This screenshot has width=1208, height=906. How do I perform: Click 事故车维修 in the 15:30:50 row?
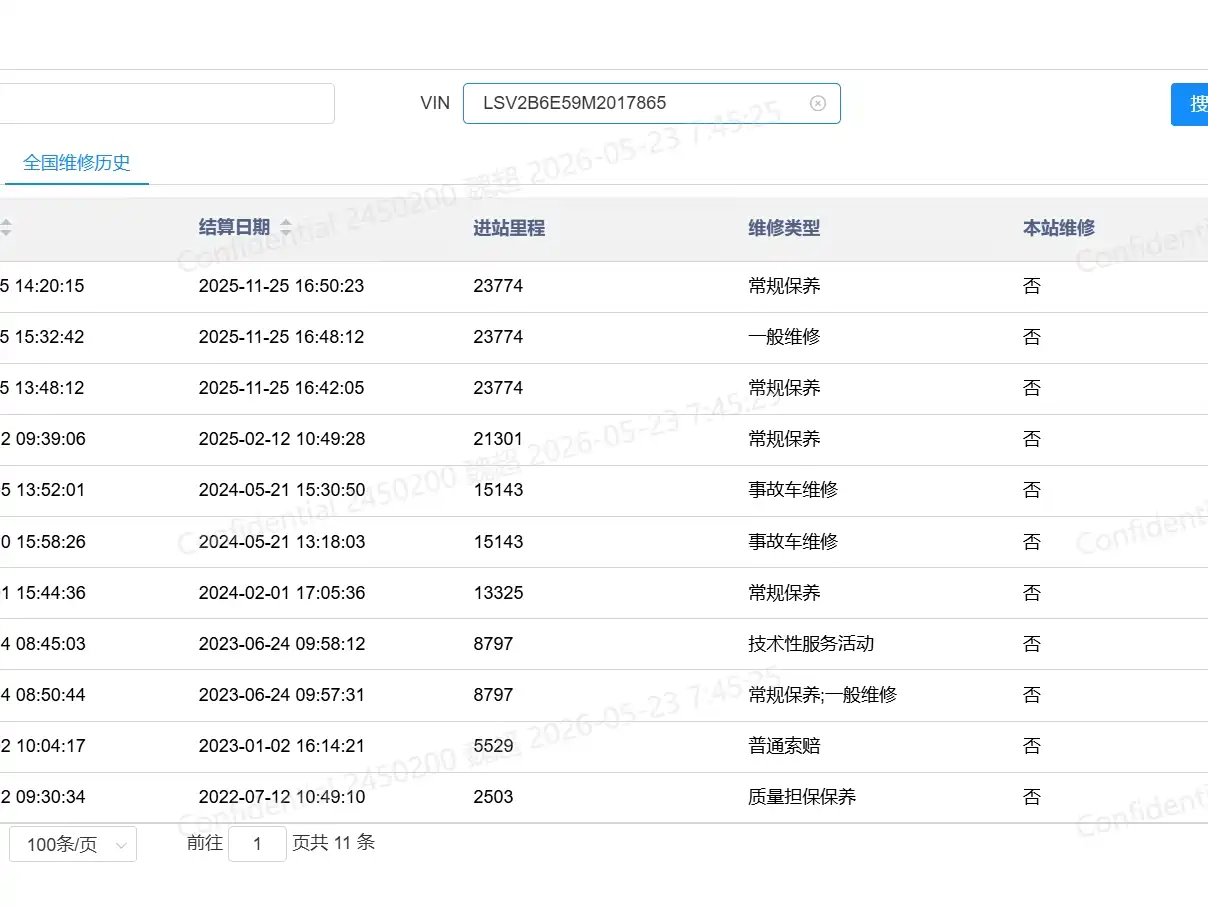(x=793, y=490)
